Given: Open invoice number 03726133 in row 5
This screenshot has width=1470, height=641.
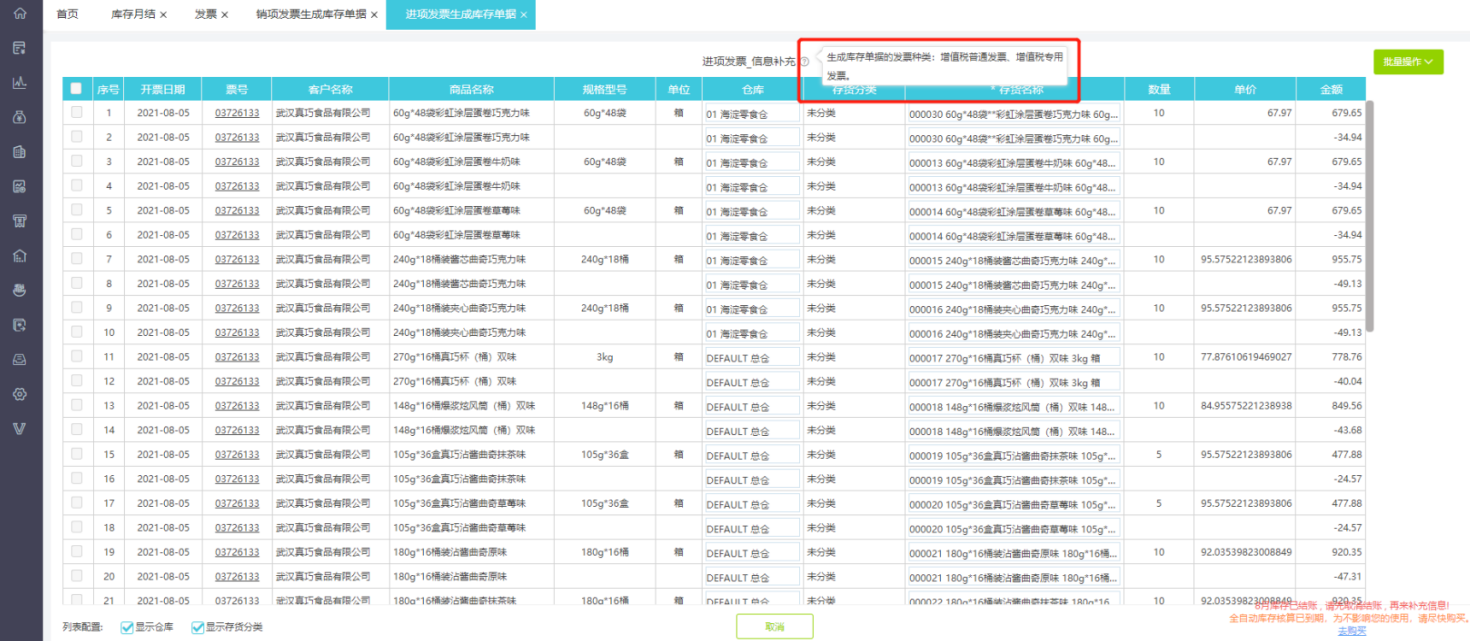Looking at the screenshot, I should [x=237, y=211].
